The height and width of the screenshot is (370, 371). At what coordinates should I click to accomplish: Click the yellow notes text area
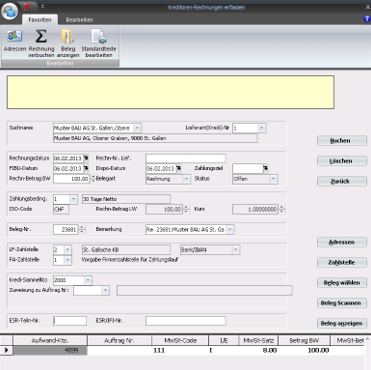(x=170, y=92)
